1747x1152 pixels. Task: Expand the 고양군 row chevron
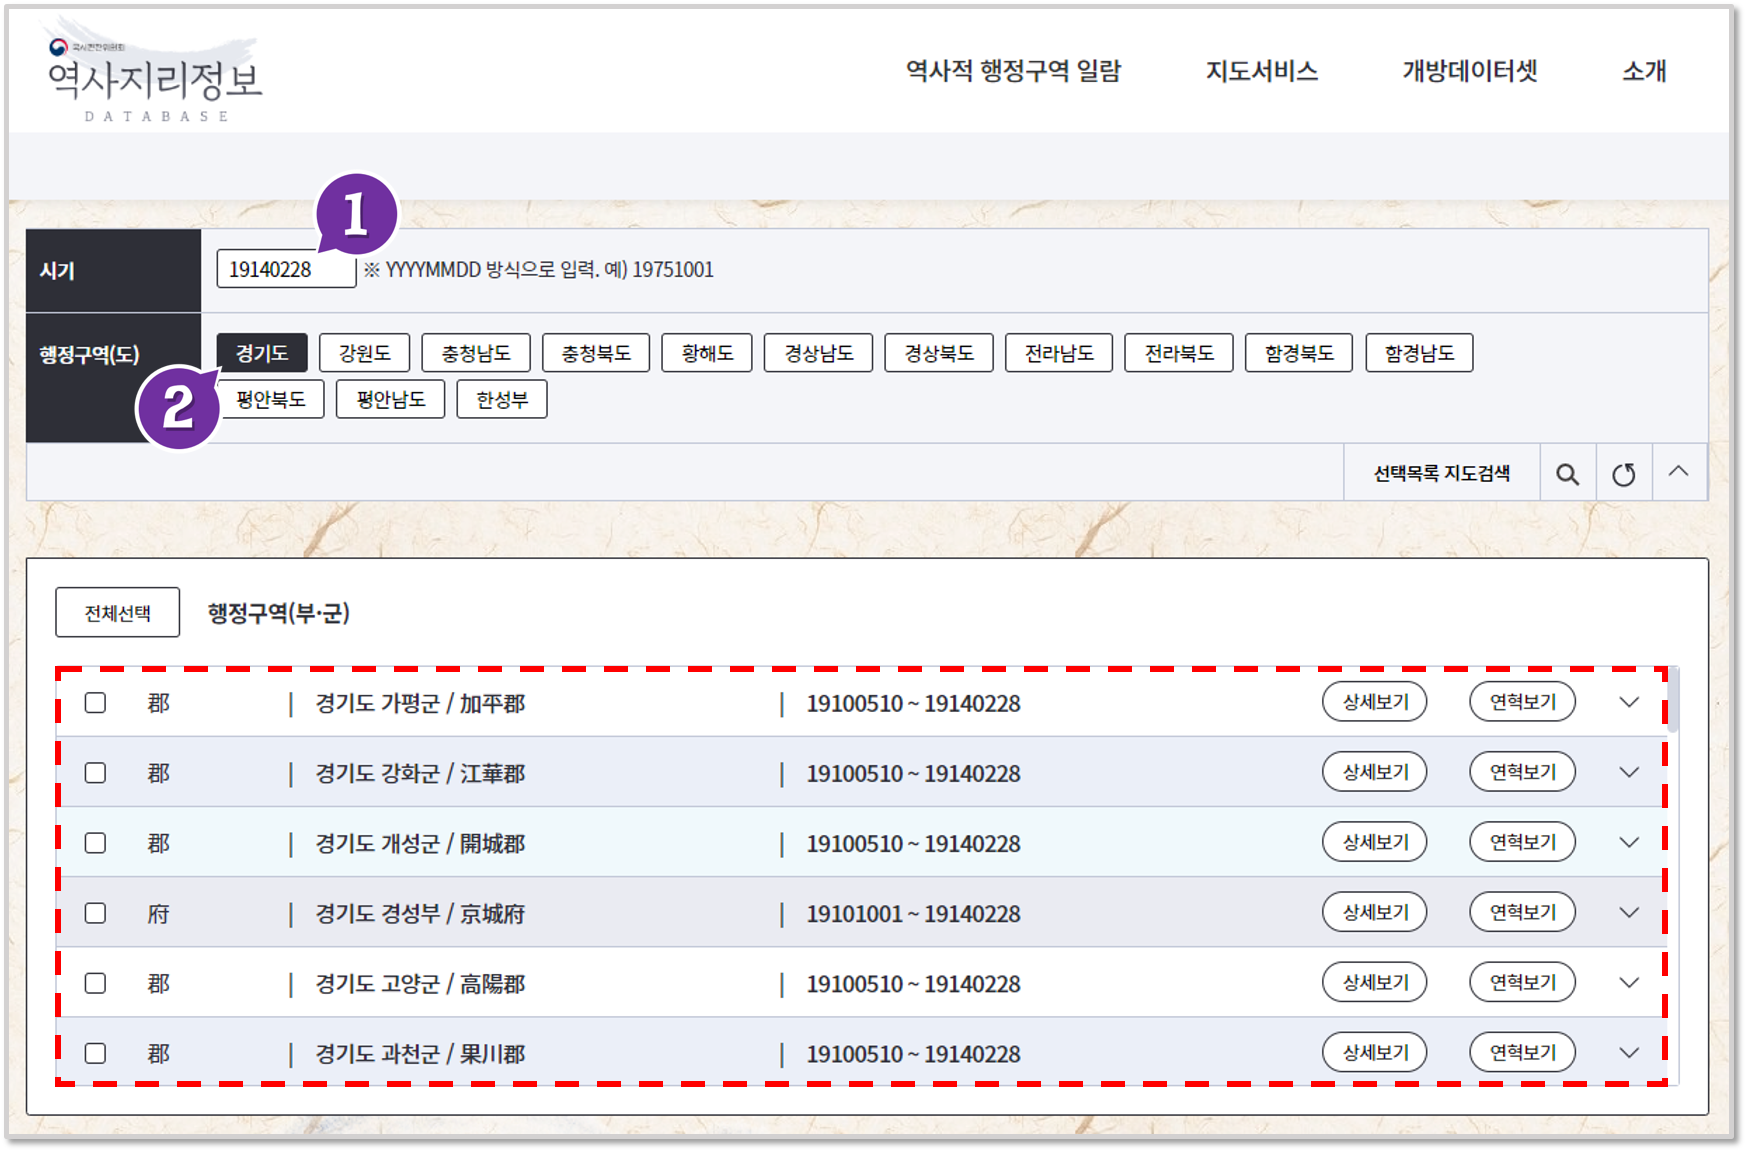pos(1629,982)
